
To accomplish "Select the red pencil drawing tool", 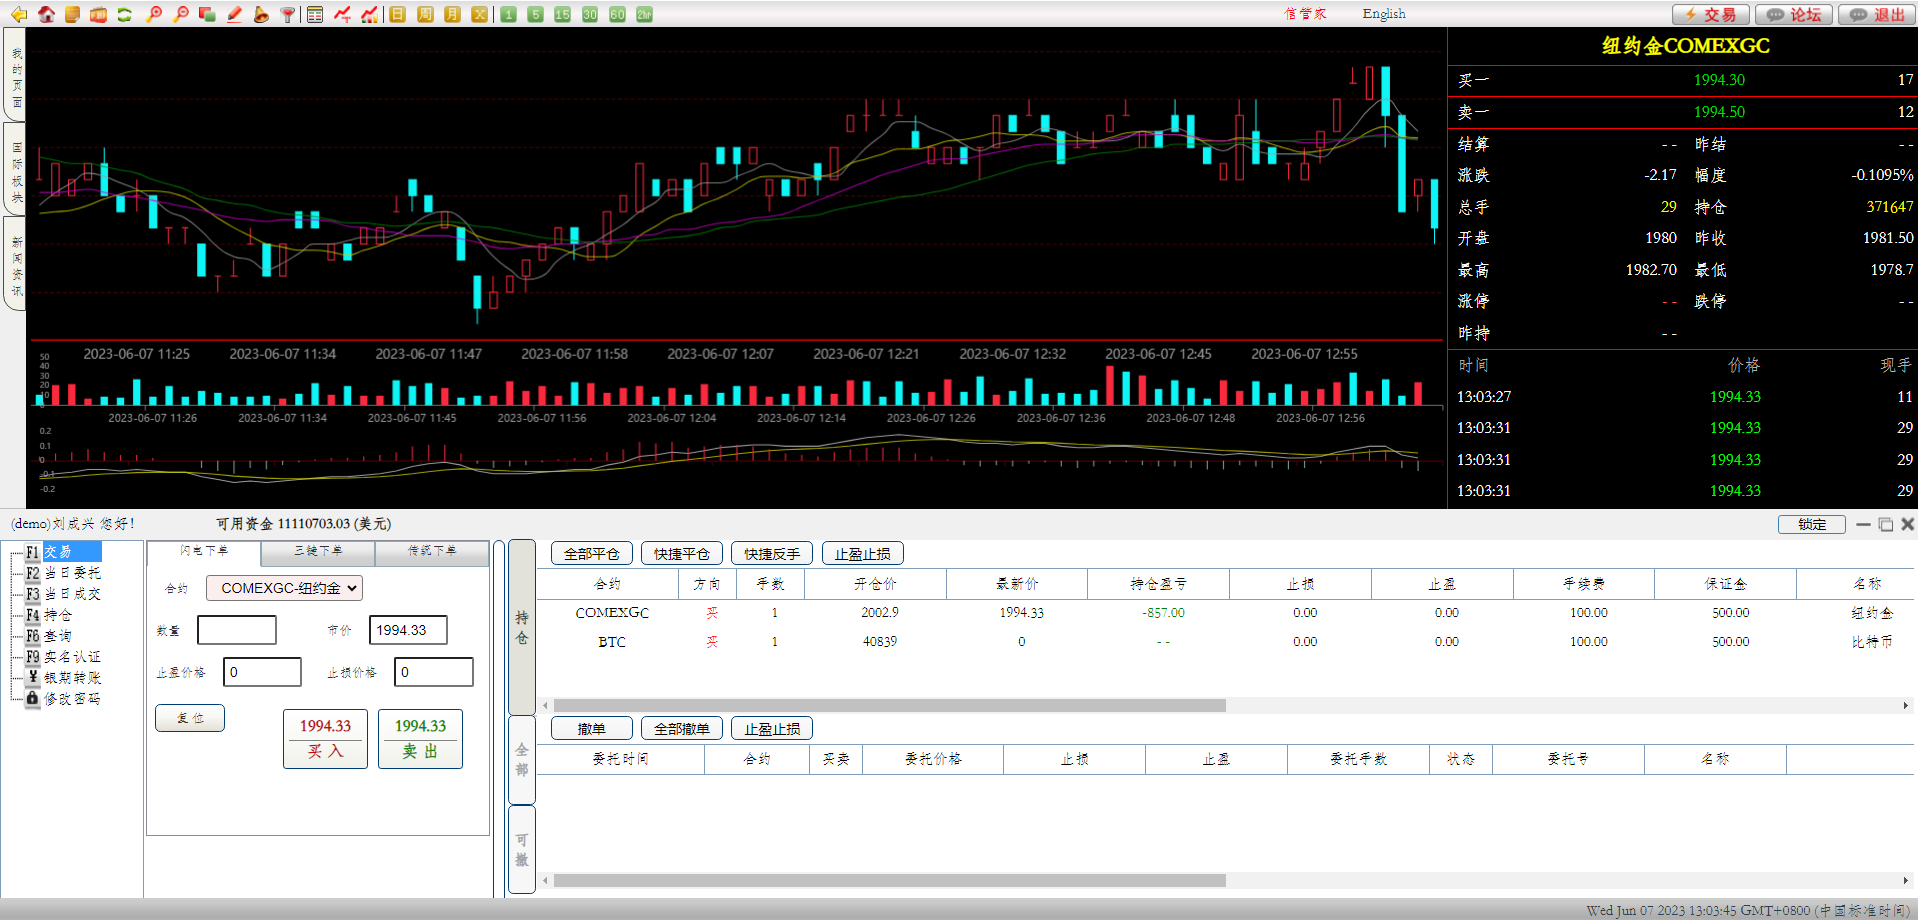I will 234,14.
